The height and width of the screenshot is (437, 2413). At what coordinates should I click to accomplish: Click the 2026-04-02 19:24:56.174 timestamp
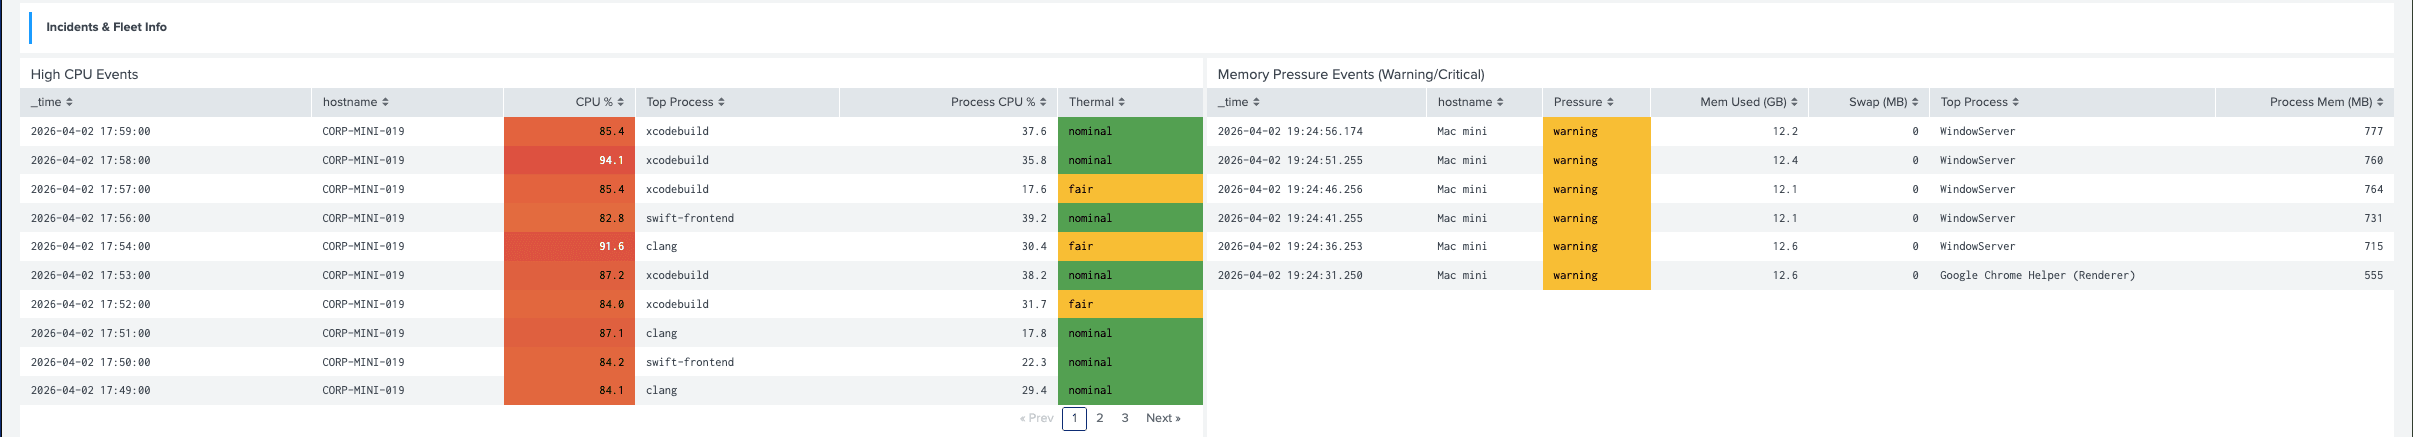click(1290, 131)
